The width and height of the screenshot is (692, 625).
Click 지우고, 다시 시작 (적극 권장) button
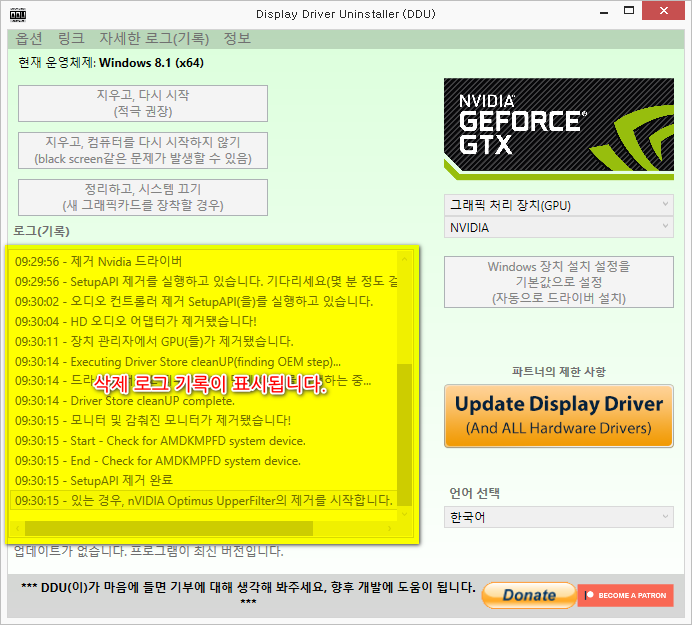(x=143, y=103)
